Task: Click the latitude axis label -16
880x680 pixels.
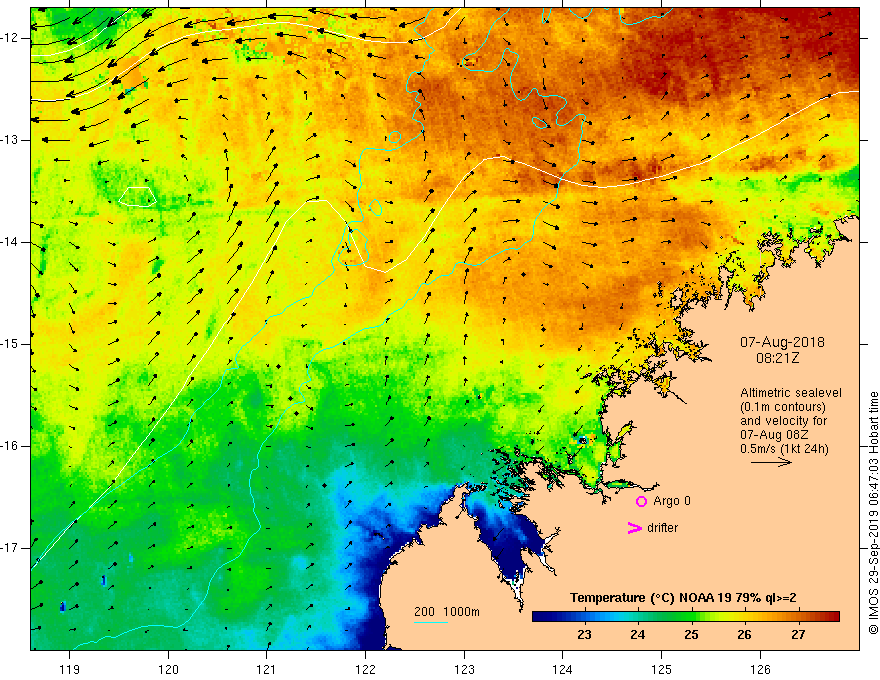Action: 10,446
